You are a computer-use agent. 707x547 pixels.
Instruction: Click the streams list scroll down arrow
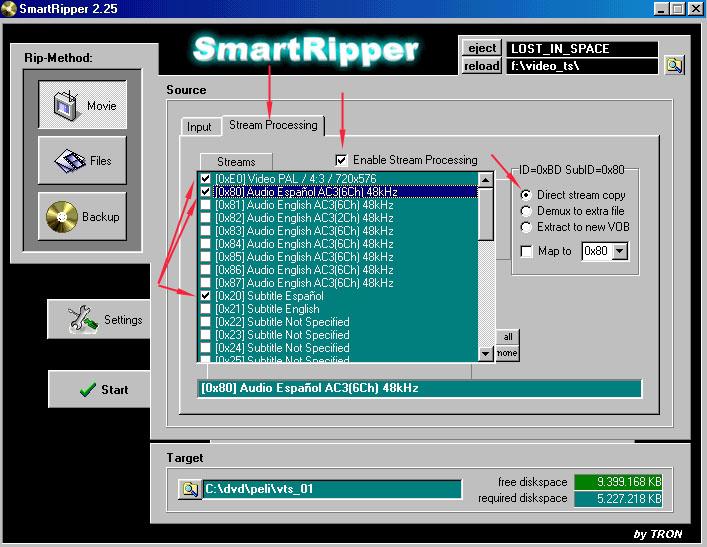pos(486,354)
